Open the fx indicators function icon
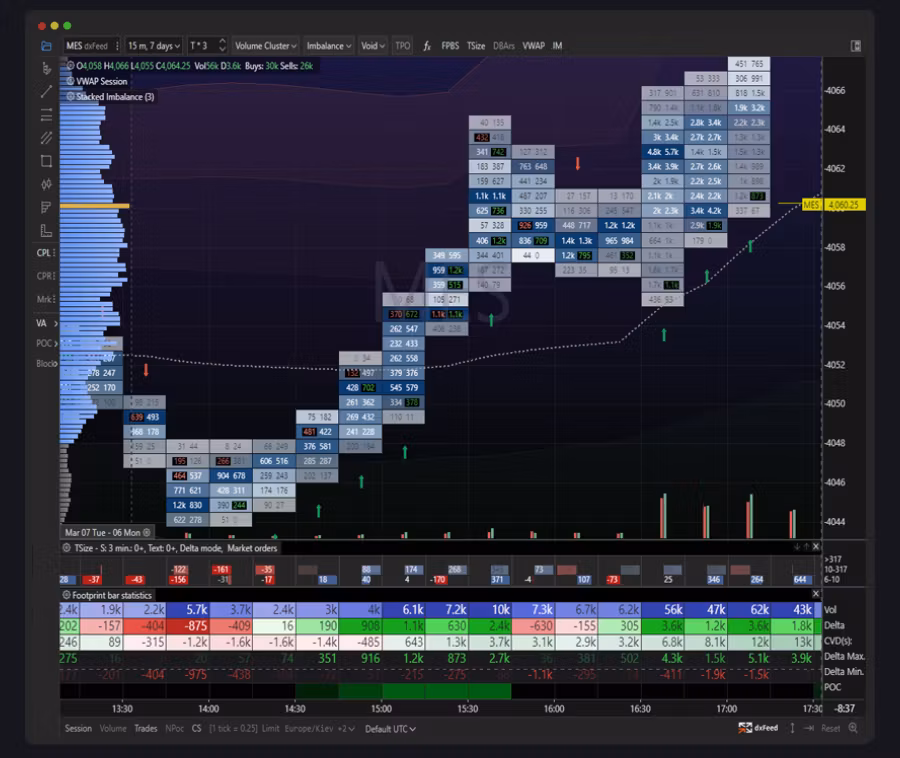 (x=427, y=46)
